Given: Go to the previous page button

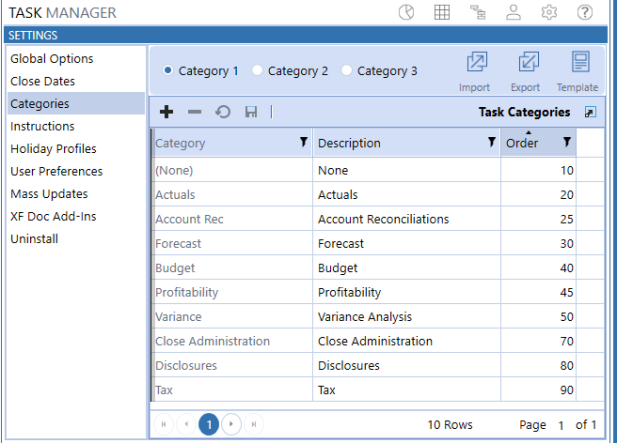Looking at the screenshot, I should tap(187, 425).
